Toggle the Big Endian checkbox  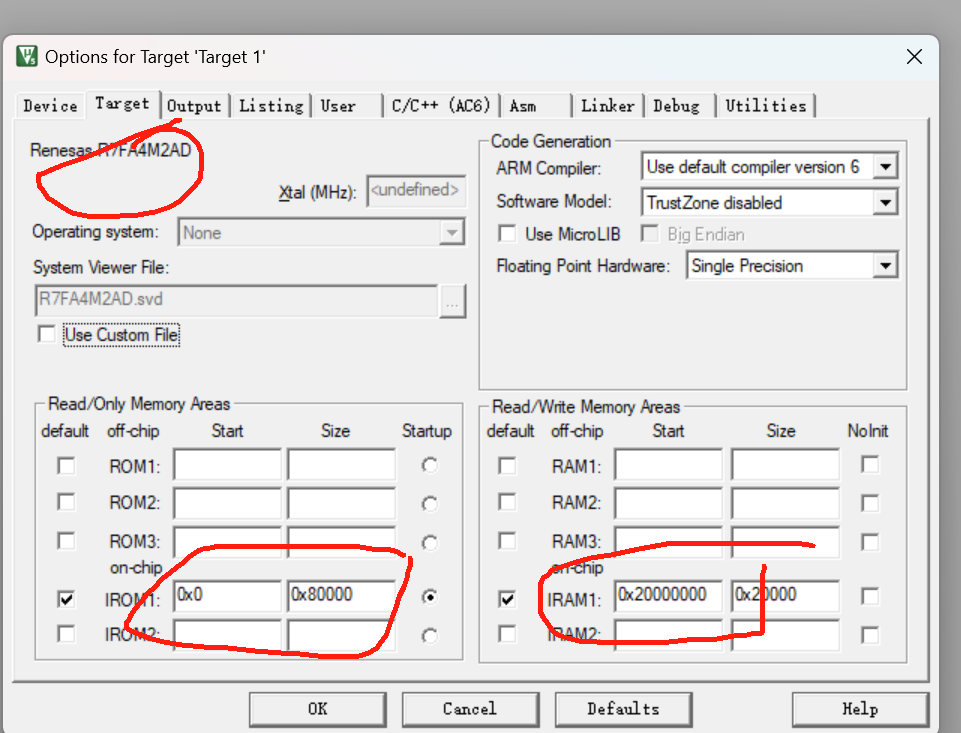coord(649,234)
